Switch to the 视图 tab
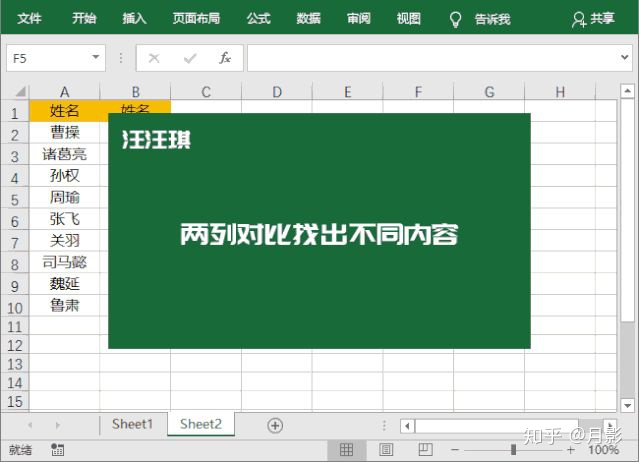 pyautogui.click(x=408, y=18)
